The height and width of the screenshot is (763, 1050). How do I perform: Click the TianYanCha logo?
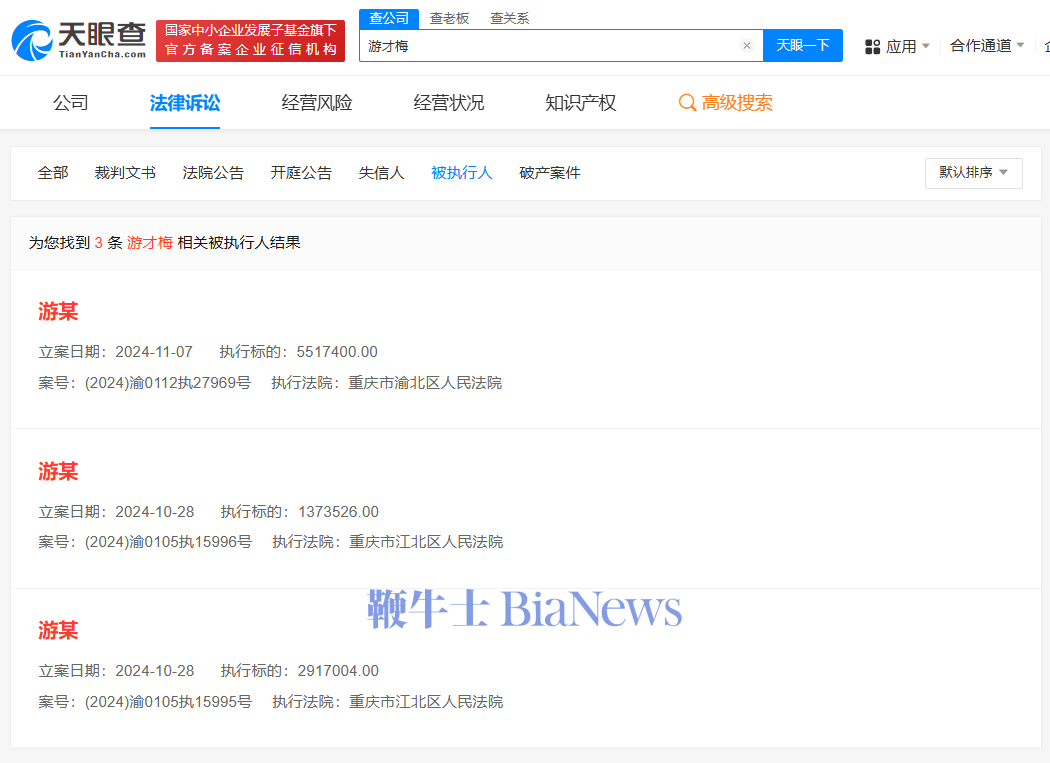pos(79,40)
